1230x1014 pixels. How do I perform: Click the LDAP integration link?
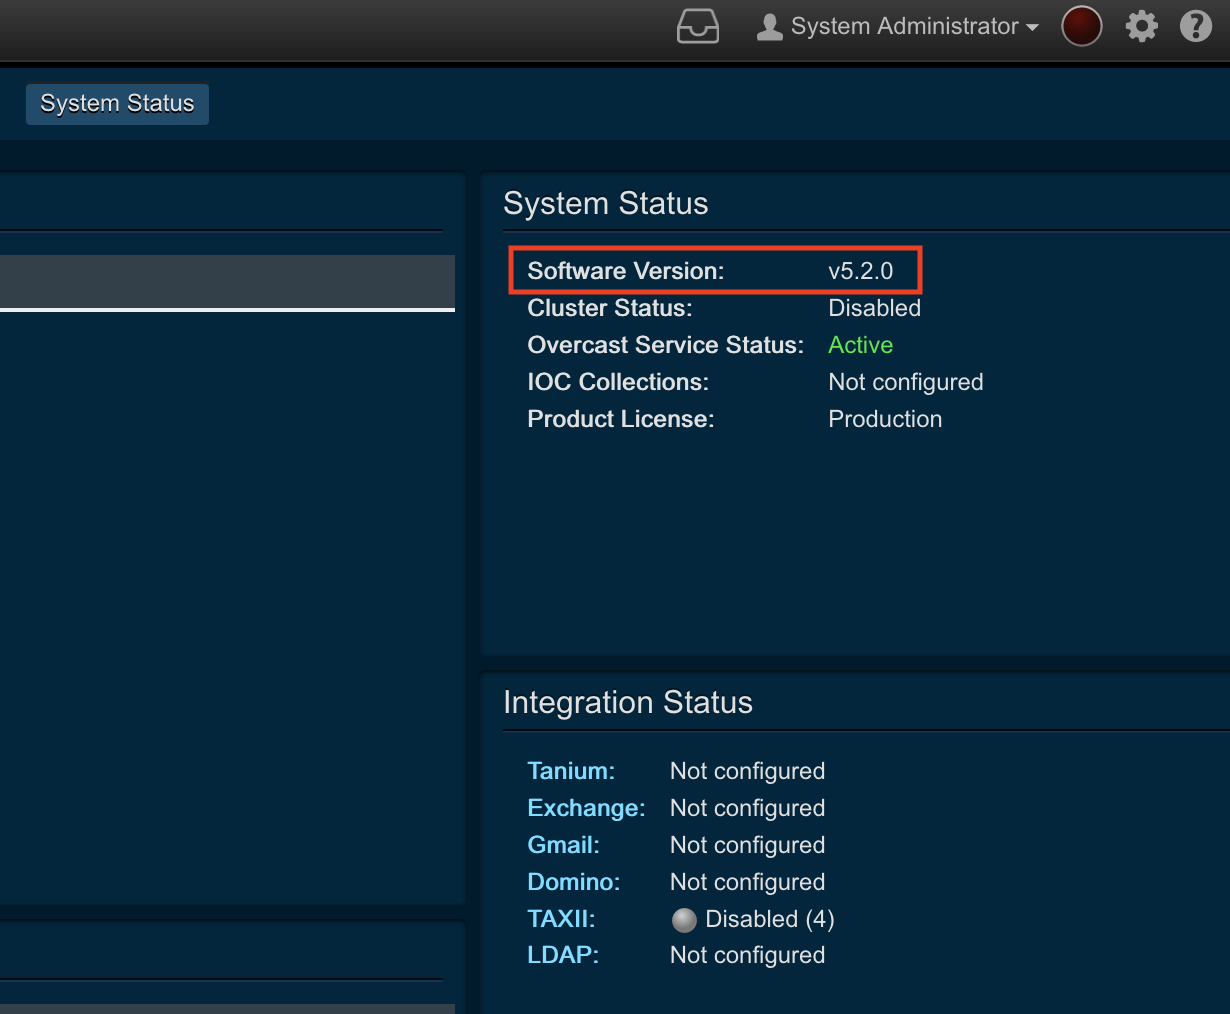[x=562, y=955]
